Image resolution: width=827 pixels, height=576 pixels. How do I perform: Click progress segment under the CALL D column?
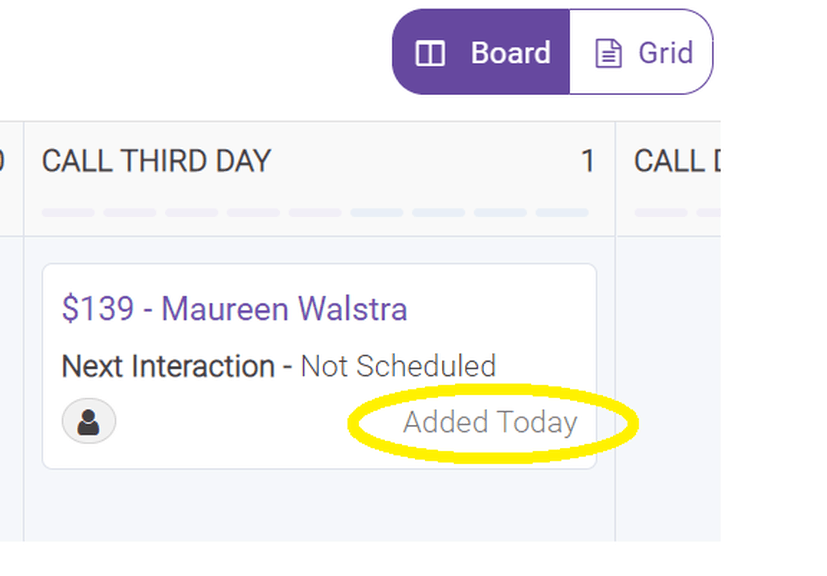[x=661, y=213]
